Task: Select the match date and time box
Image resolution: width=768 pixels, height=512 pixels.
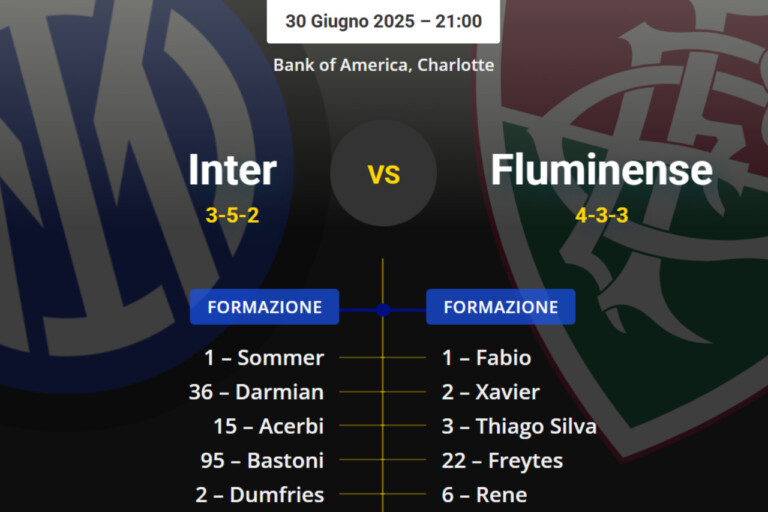Action: click(383, 21)
